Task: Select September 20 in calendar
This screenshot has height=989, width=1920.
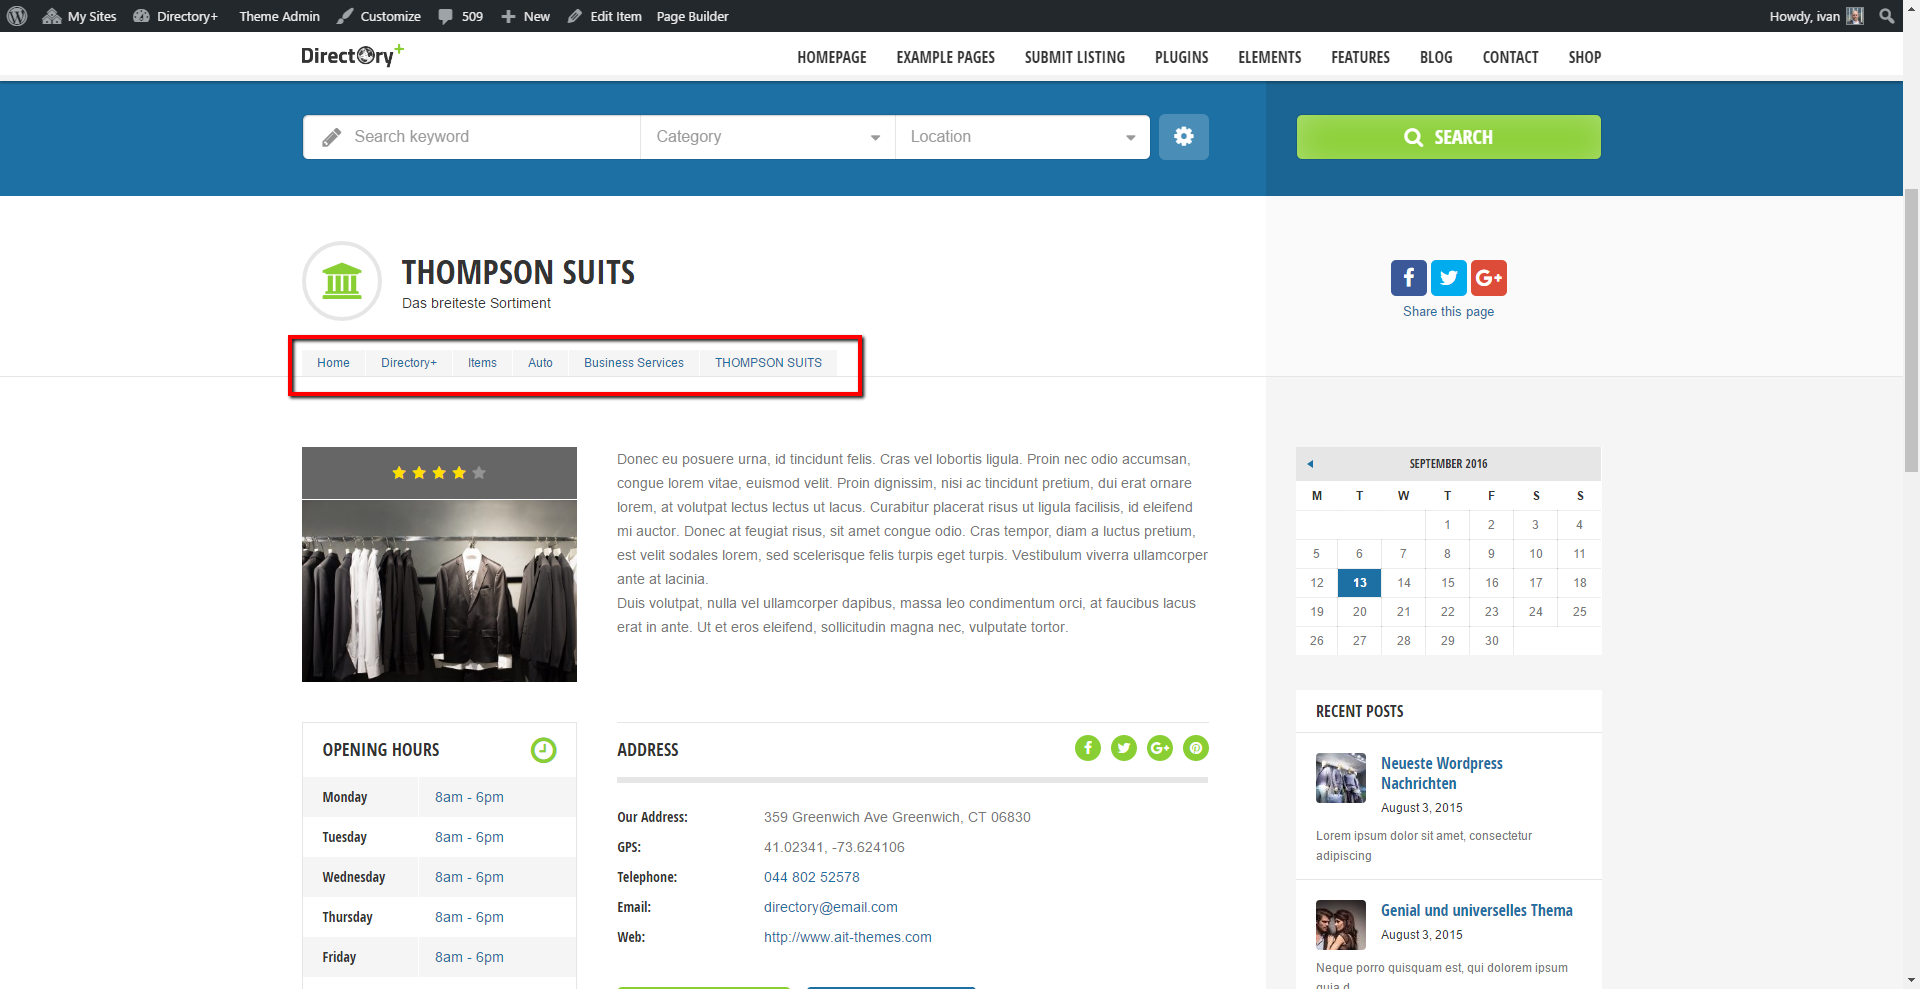Action: [1360, 612]
